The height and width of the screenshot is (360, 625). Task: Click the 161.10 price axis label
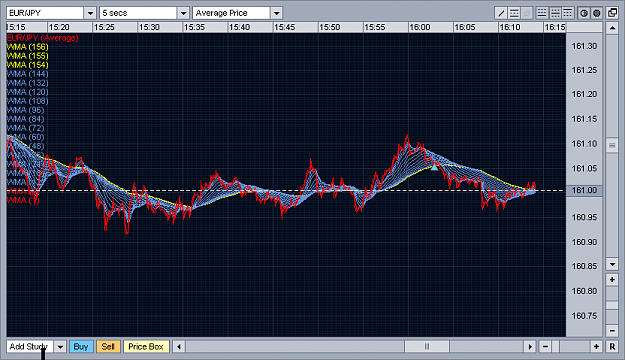[584, 144]
